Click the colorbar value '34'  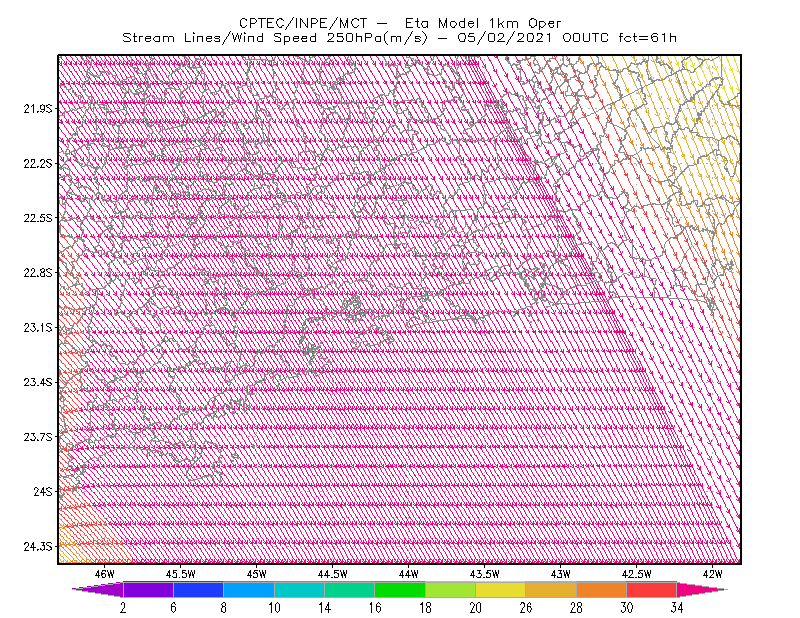677,608
